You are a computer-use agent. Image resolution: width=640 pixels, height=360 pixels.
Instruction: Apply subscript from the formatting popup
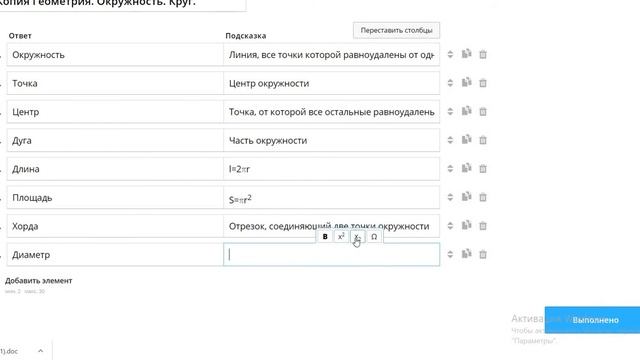coord(358,237)
